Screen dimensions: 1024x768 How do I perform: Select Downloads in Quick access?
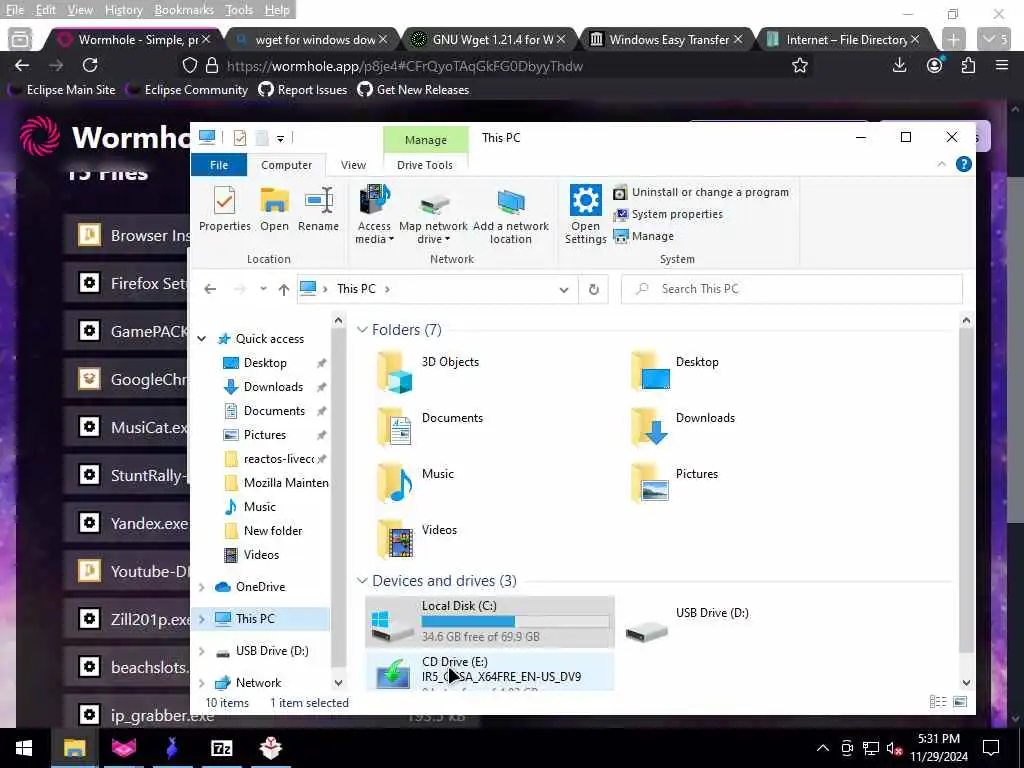[x=273, y=387]
